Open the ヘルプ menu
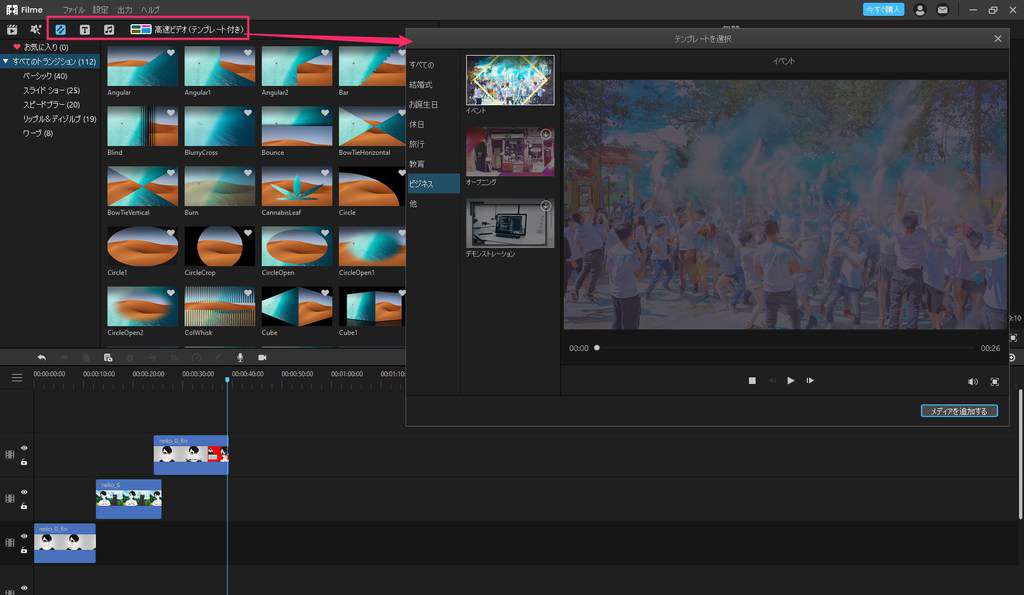Viewport: 1024px width, 595px height. [x=150, y=10]
